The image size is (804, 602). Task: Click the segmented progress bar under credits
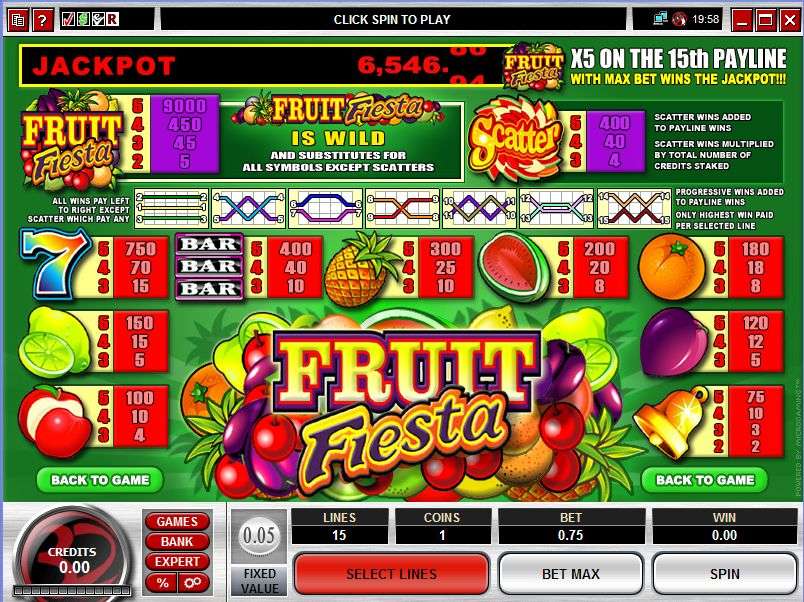pyautogui.click(x=72, y=591)
